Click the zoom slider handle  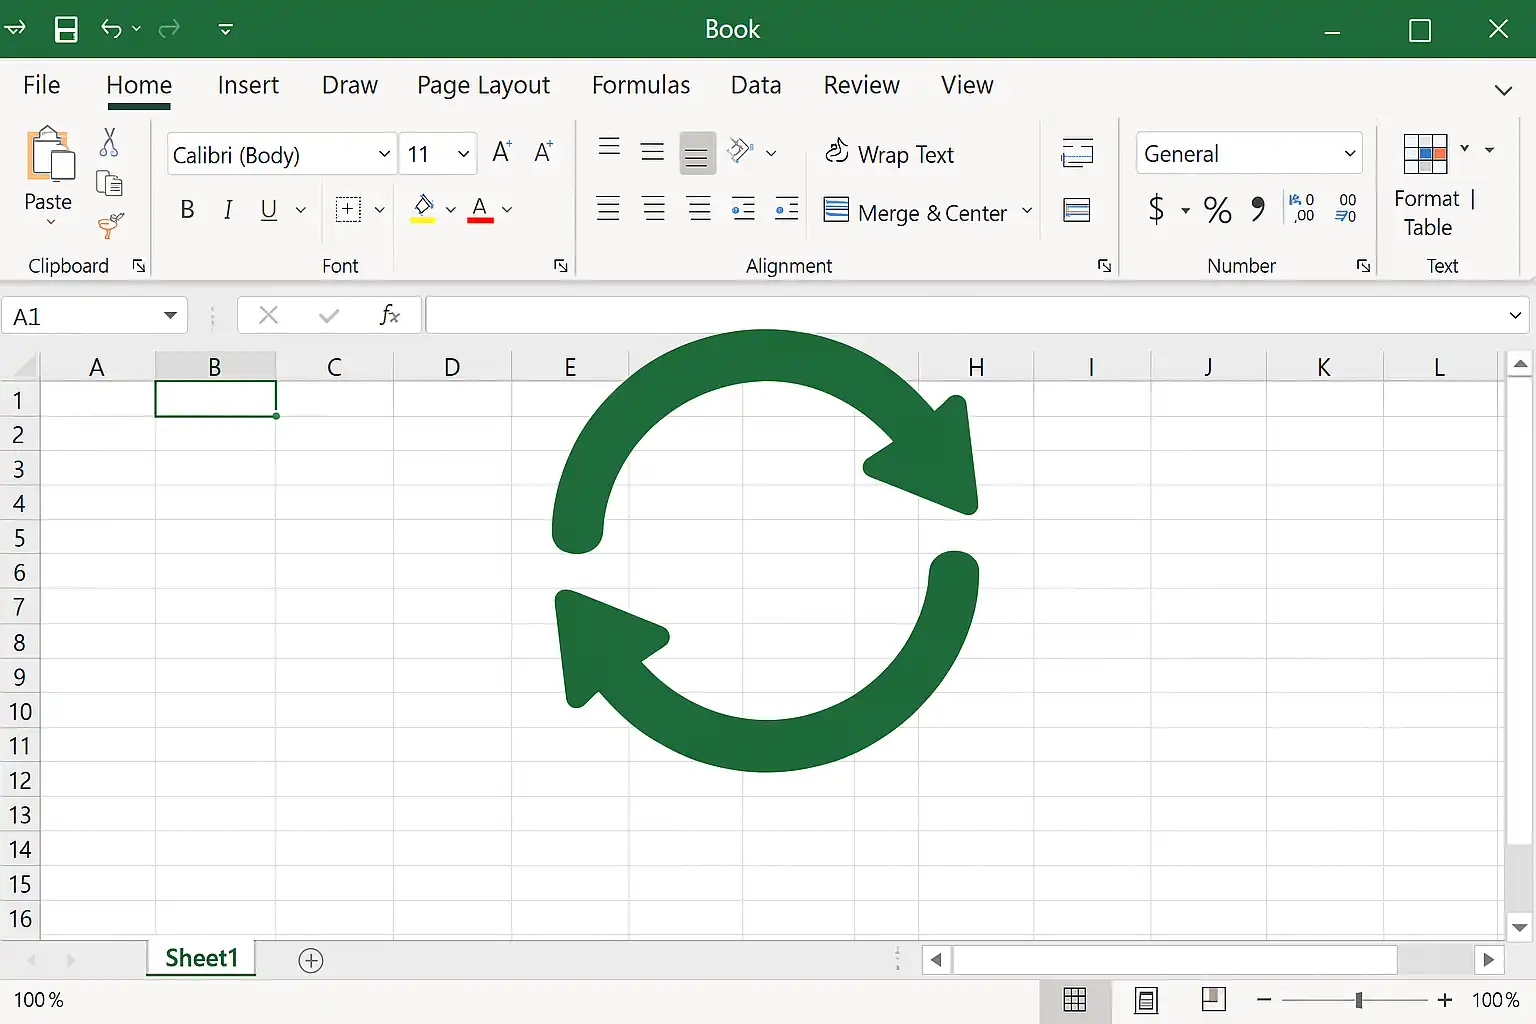[x=1358, y=1000]
